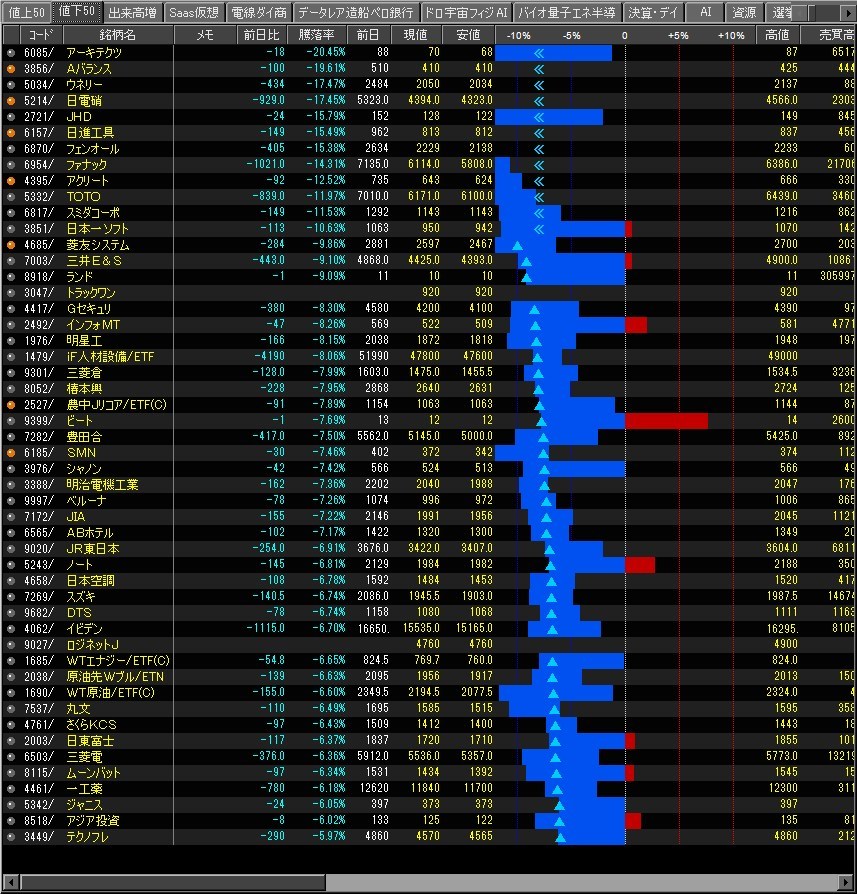Click the triangle price marker in テクノフレ row
The height and width of the screenshot is (894, 857).
pyautogui.click(x=560, y=838)
